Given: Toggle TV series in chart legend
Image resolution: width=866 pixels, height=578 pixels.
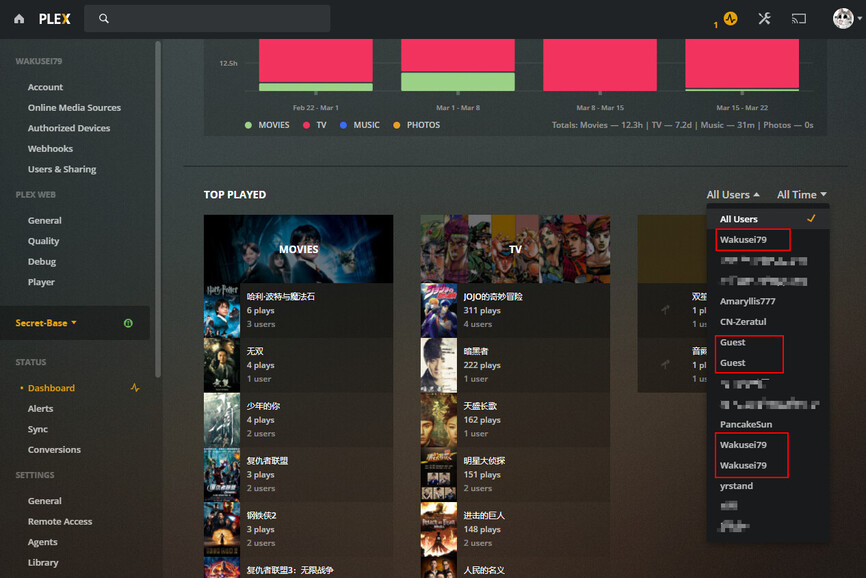Looking at the screenshot, I should coord(315,125).
